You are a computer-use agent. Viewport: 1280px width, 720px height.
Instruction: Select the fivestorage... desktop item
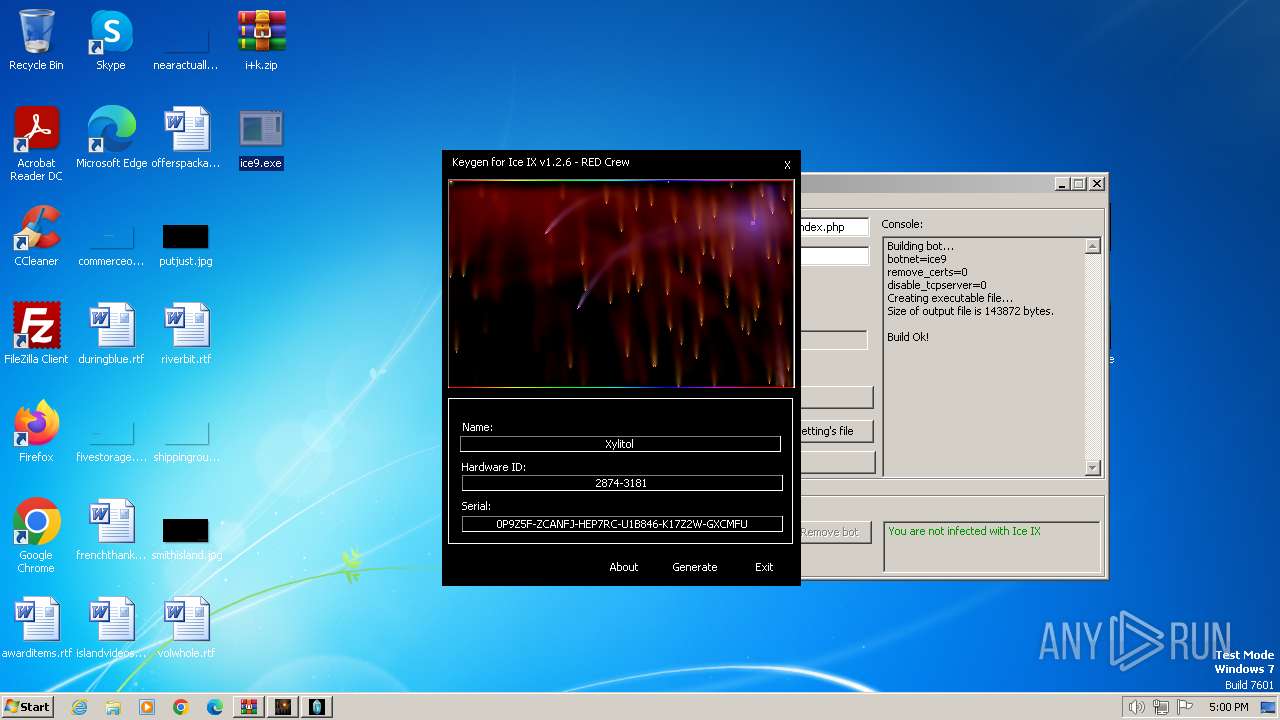[111, 442]
